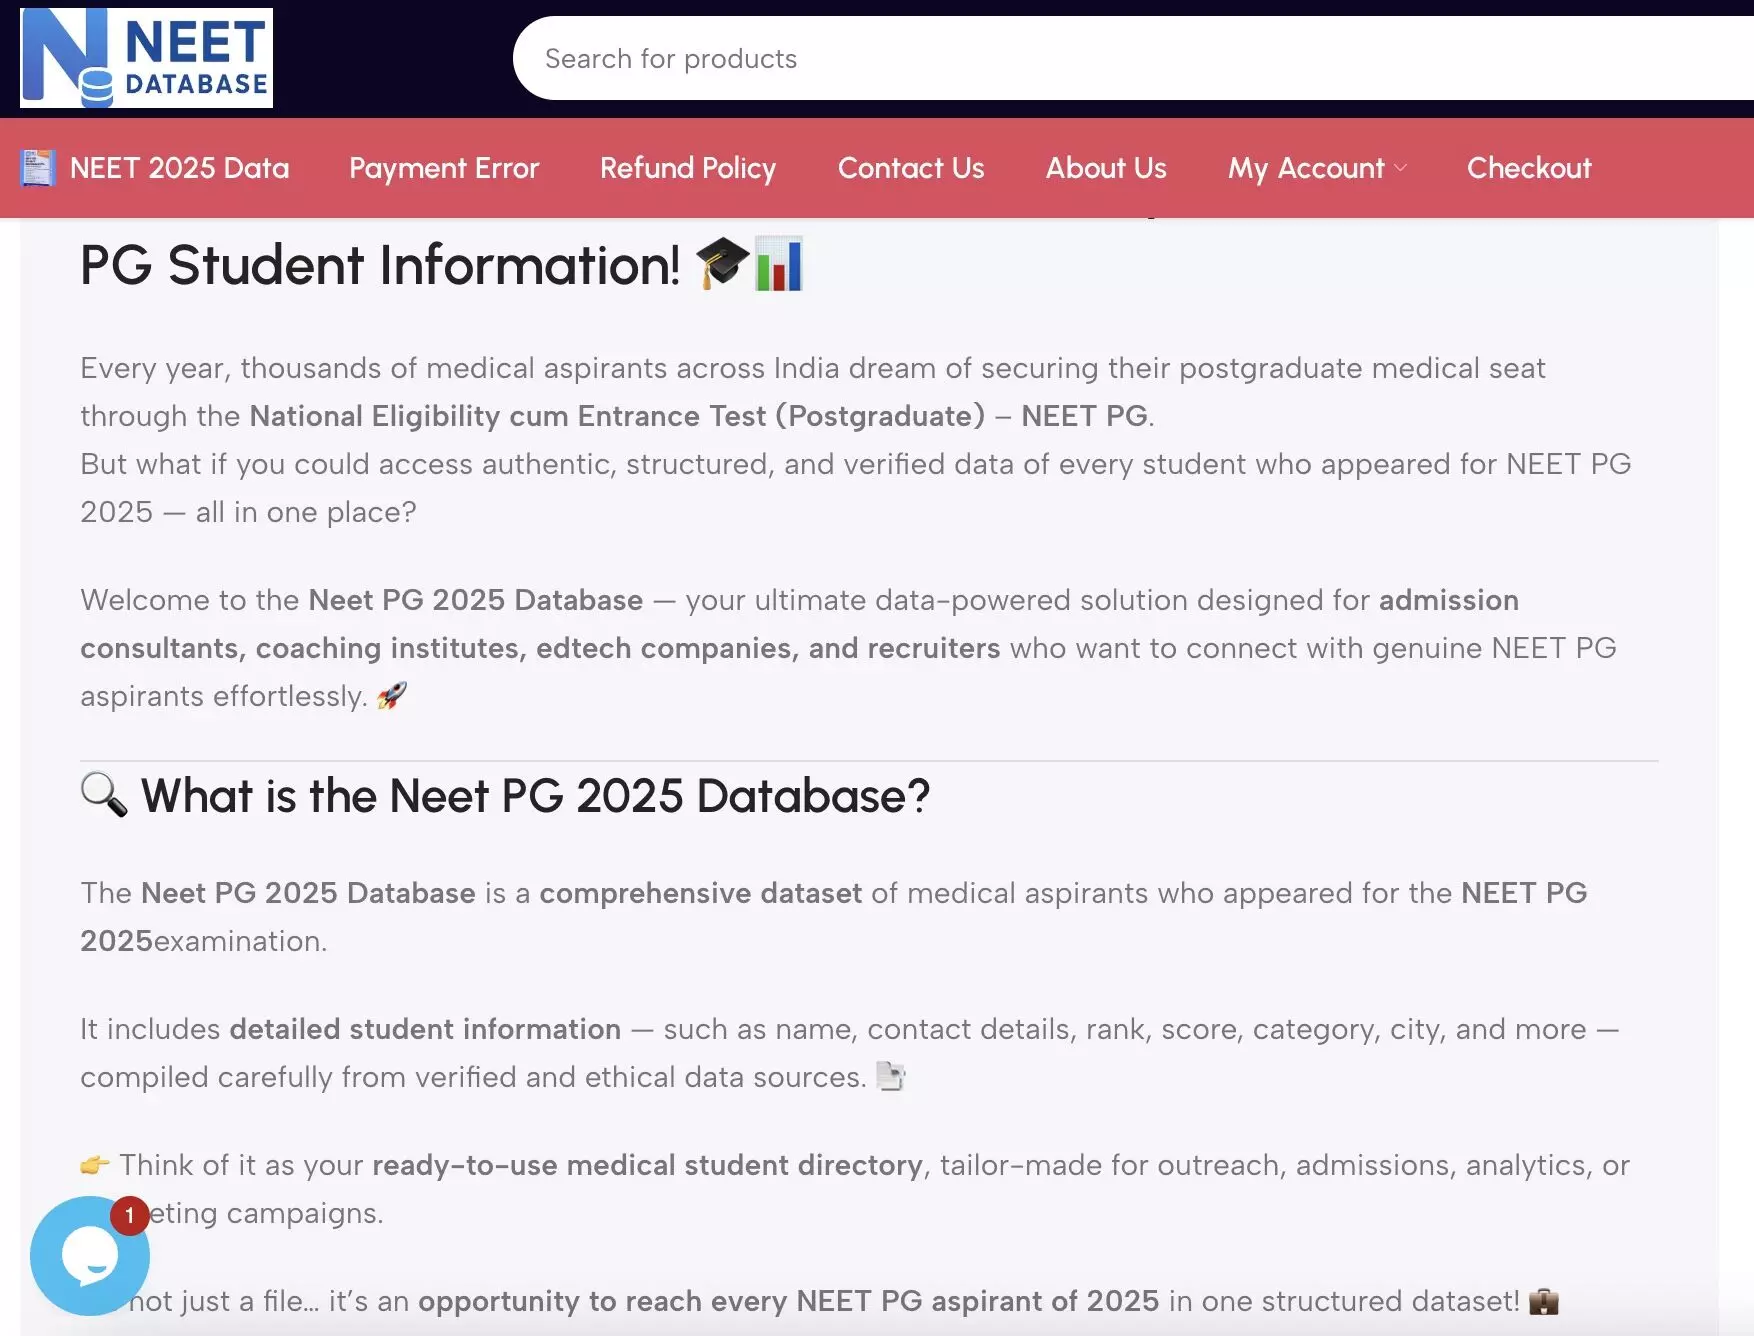Open the chat bubble widget
This screenshot has height=1336, width=1754.
pos(90,1256)
